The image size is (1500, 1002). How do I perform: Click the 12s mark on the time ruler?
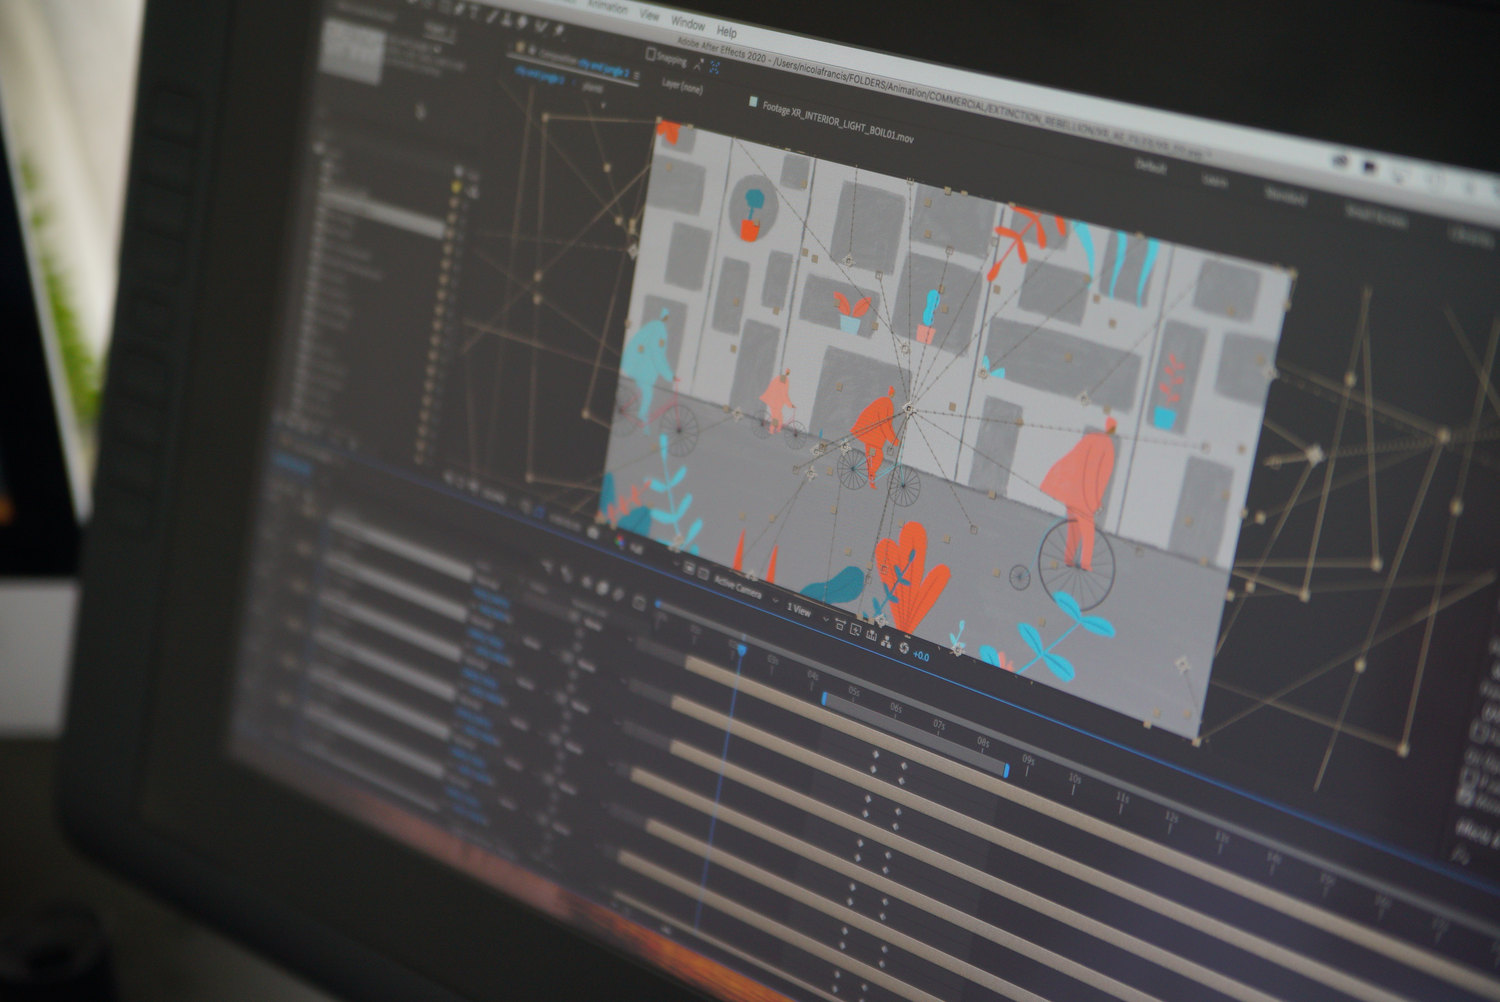pos(1171,817)
